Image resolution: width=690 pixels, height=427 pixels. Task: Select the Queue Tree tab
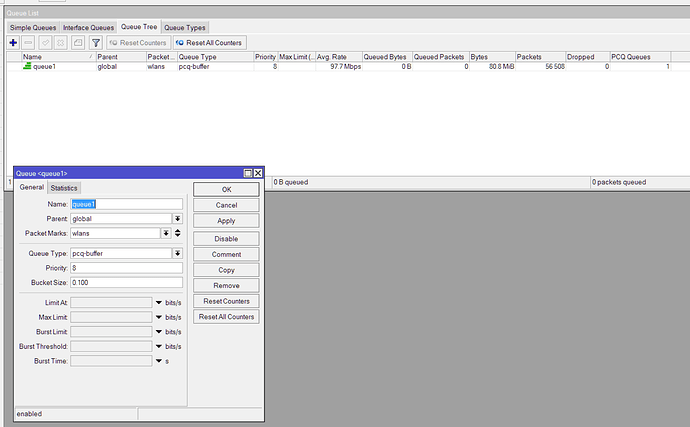pyautogui.click(x=139, y=27)
